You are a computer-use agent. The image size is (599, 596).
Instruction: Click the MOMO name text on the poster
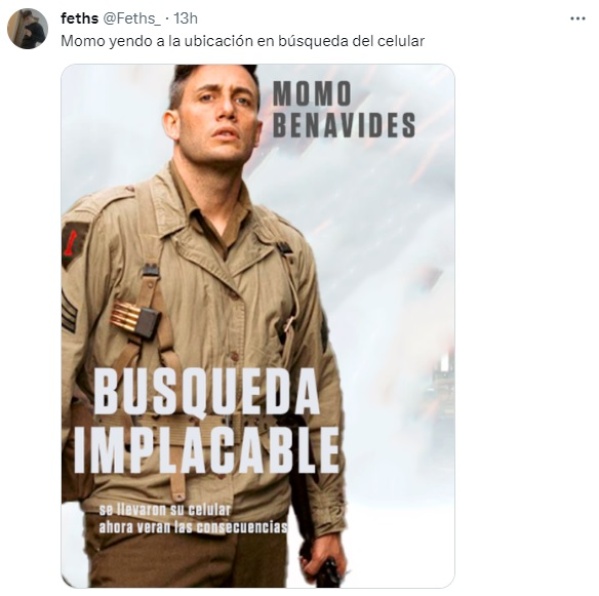coord(312,94)
